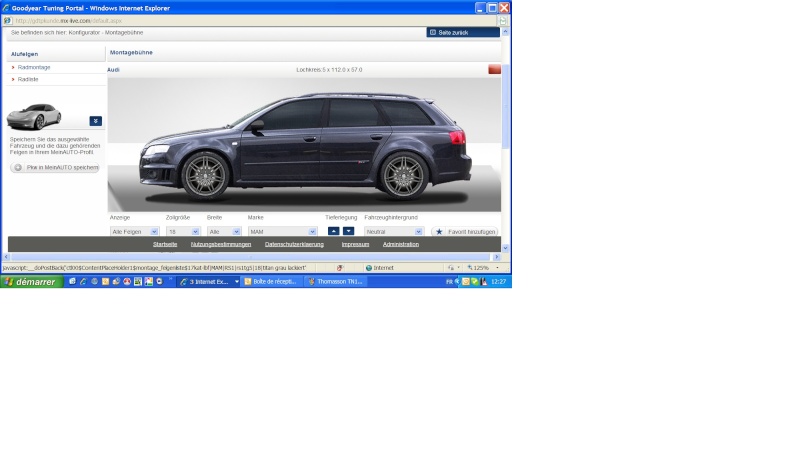Click the compatibility icon at address bar end
This screenshot has width=800, height=450.
(503, 21)
